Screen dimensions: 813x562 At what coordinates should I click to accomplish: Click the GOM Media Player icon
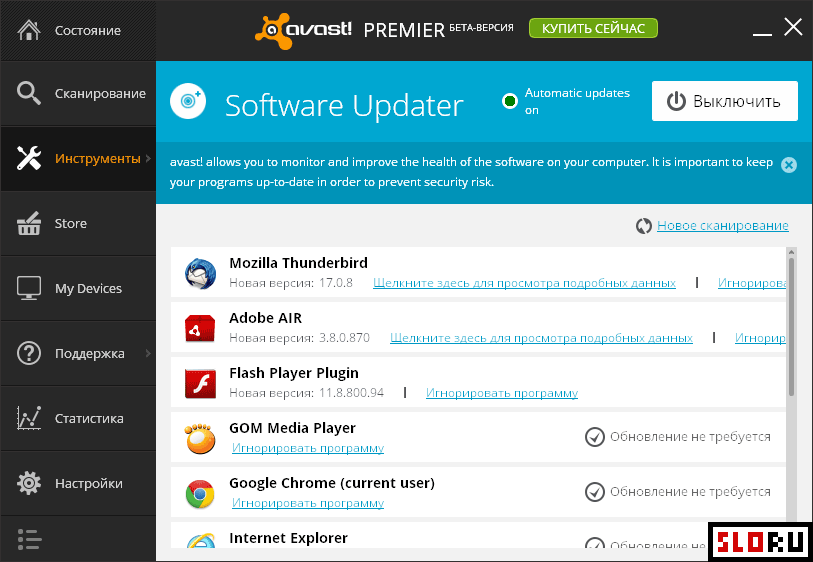(200, 439)
